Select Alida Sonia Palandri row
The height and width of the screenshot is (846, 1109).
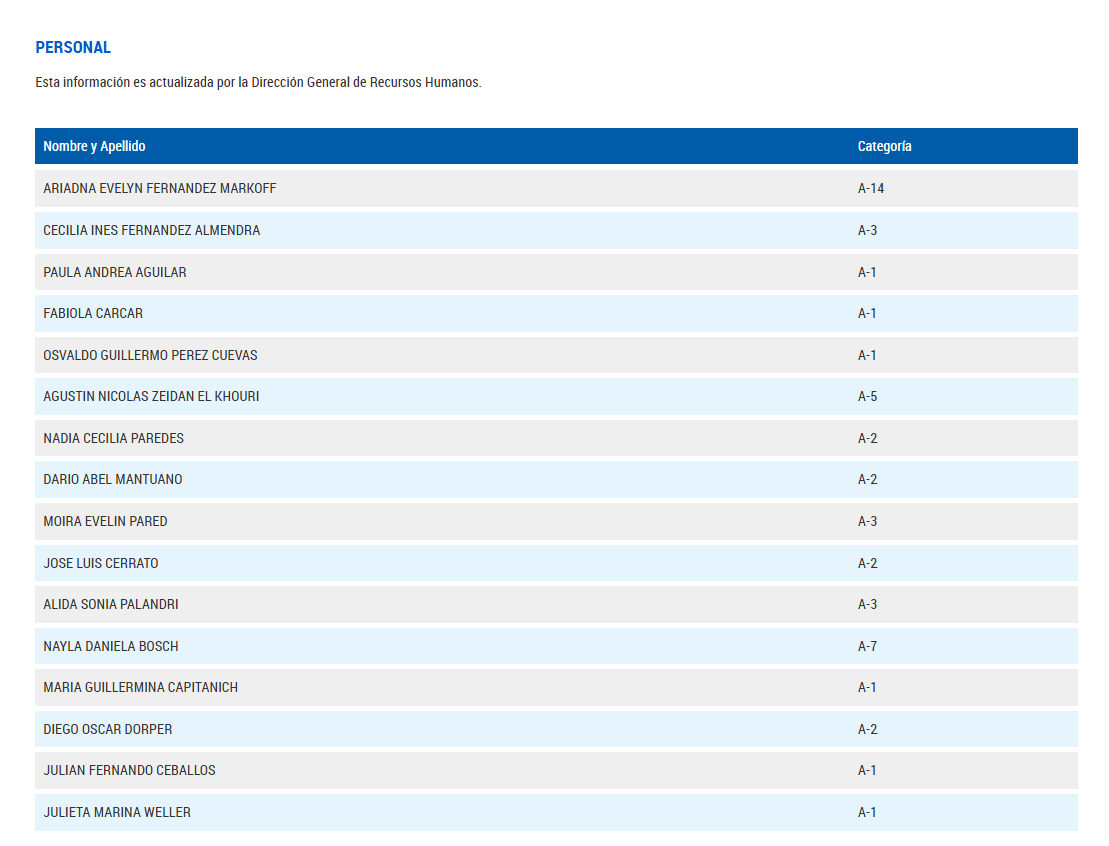[x=111, y=604]
